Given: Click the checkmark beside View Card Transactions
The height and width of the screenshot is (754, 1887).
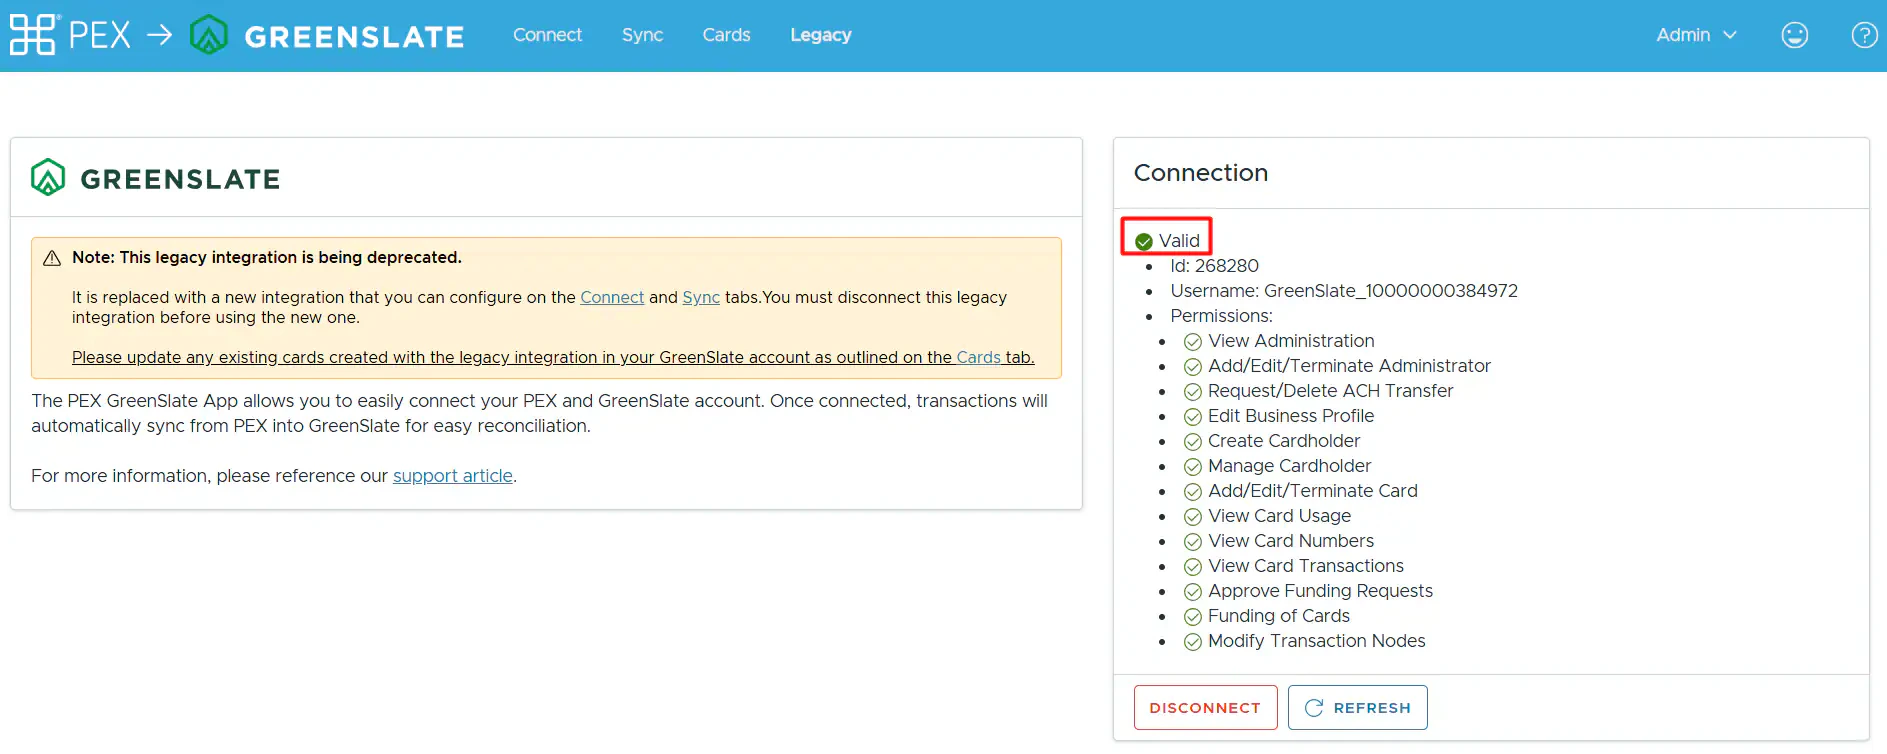Looking at the screenshot, I should pyautogui.click(x=1193, y=567).
